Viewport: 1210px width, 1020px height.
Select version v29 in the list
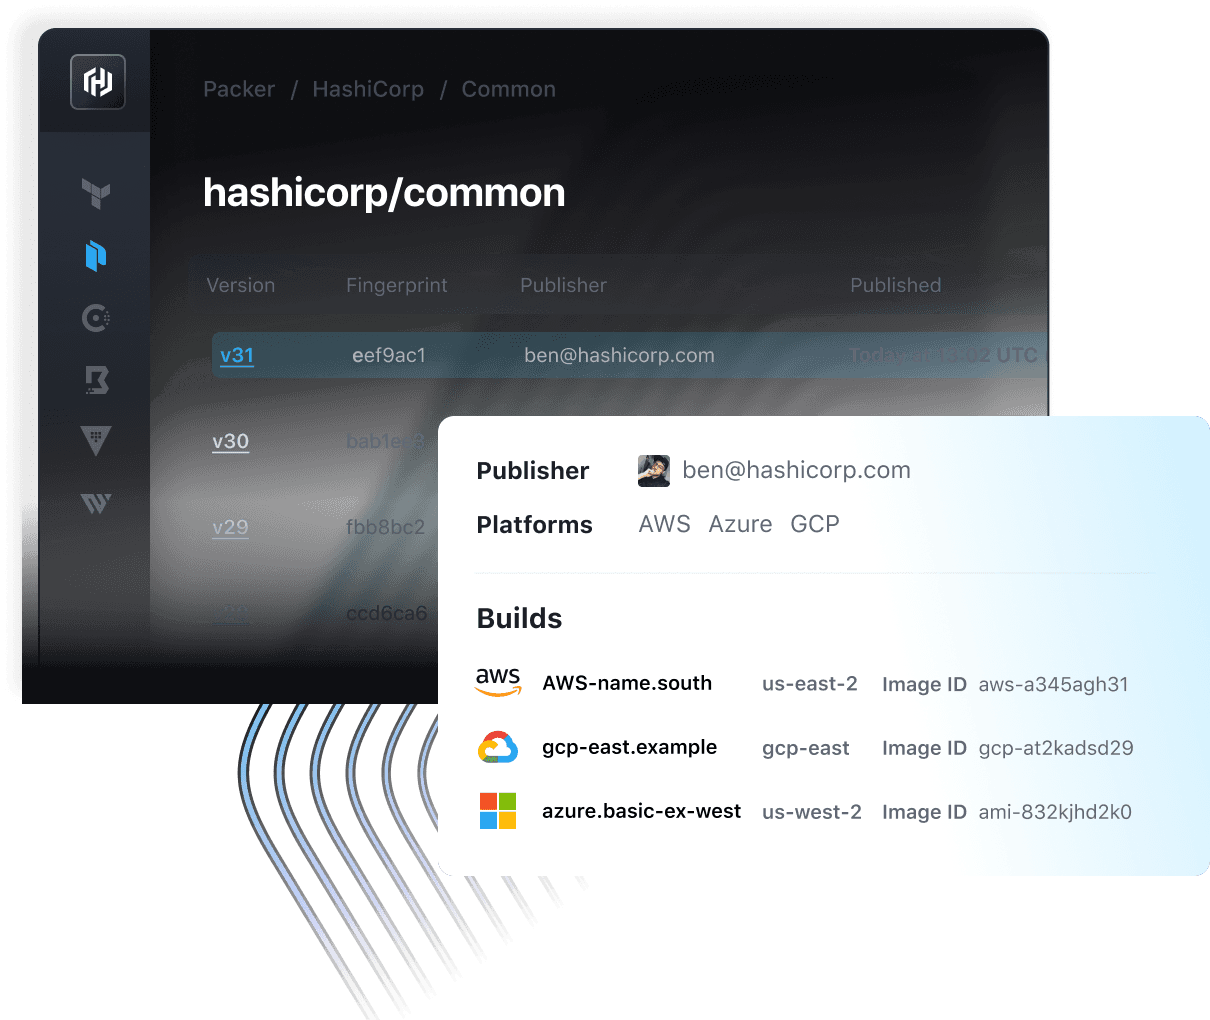(230, 528)
